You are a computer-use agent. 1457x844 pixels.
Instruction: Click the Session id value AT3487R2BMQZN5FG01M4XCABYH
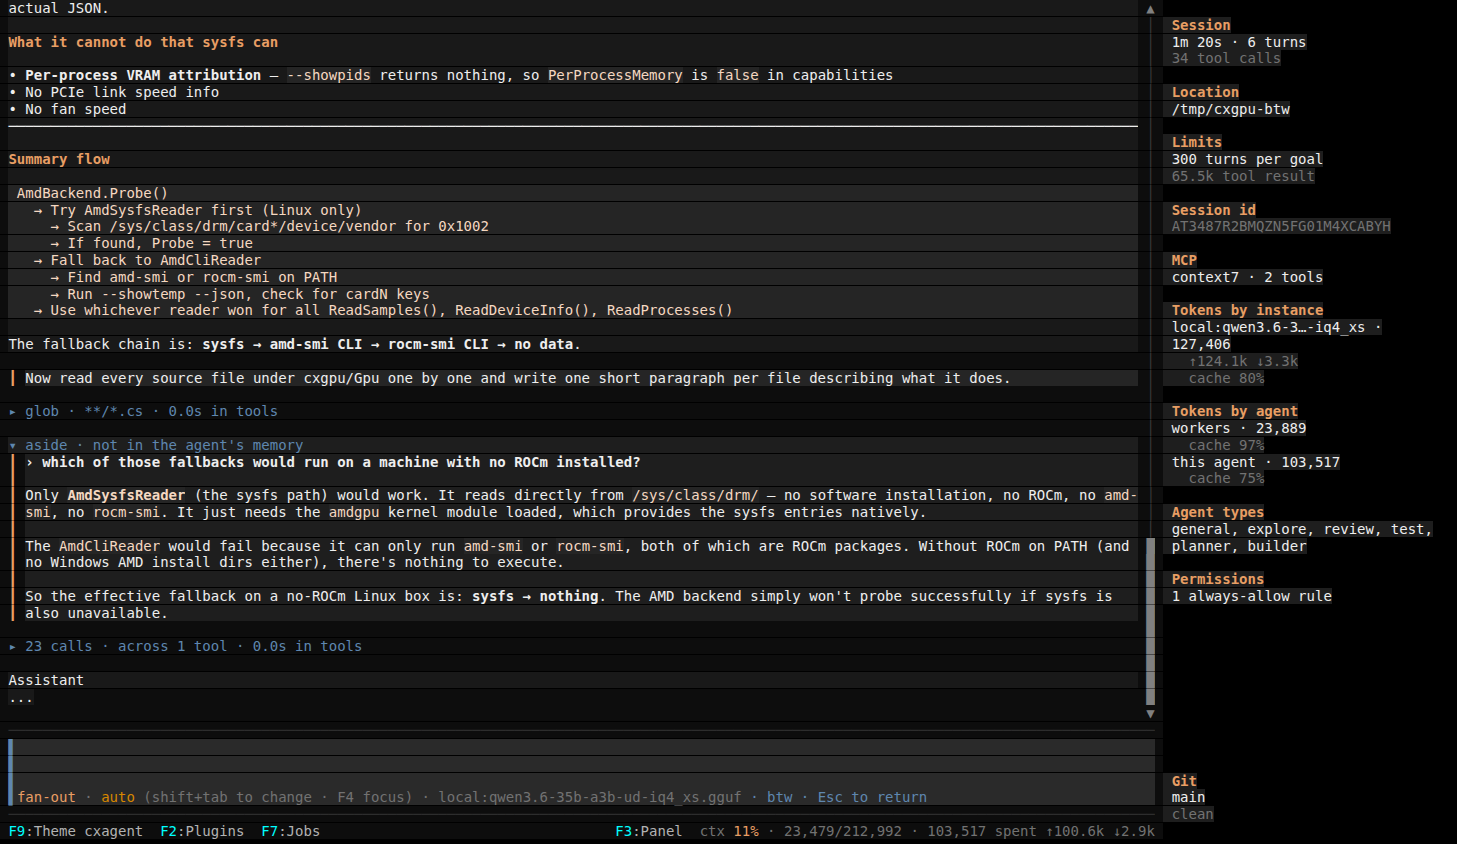click(1281, 226)
